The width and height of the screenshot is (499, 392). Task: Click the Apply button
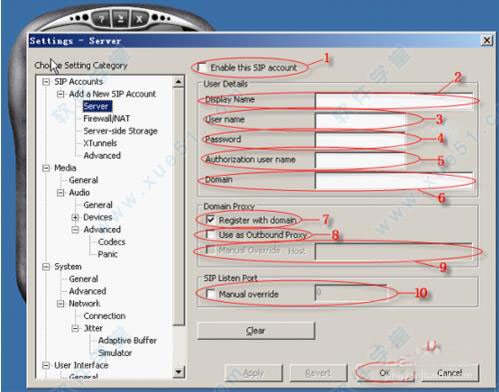(254, 373)
